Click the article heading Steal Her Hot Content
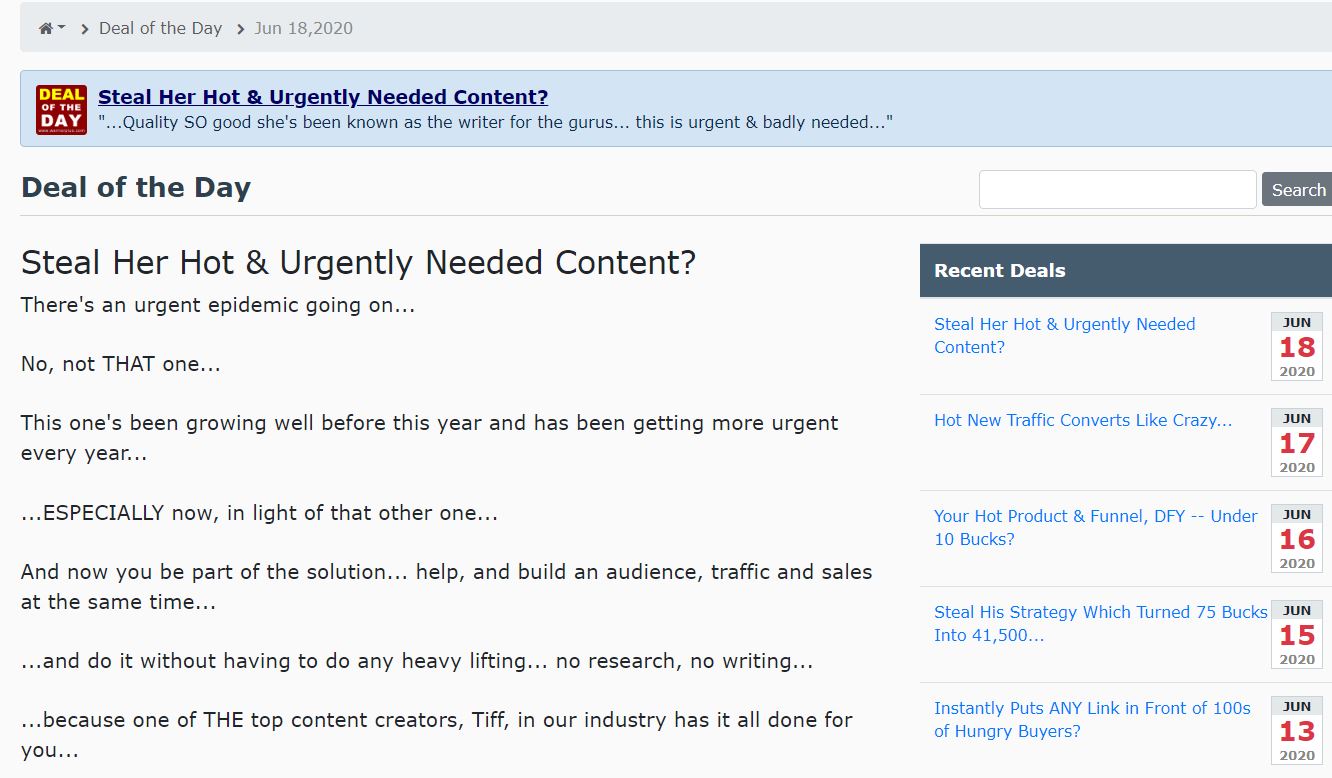1332x778 pixels. pyautogui.click(x=358, y=263)
